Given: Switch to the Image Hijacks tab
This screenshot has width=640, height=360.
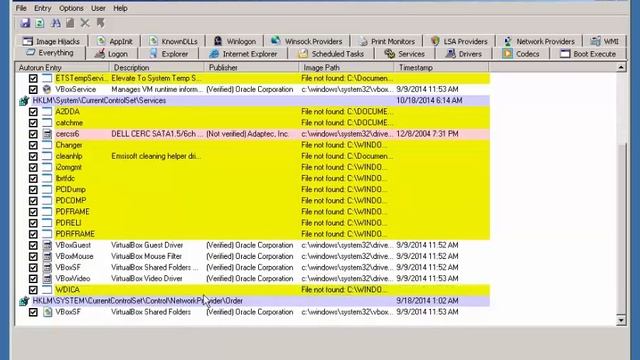Looking at the screenshot, I should click(x=51, y=41).
